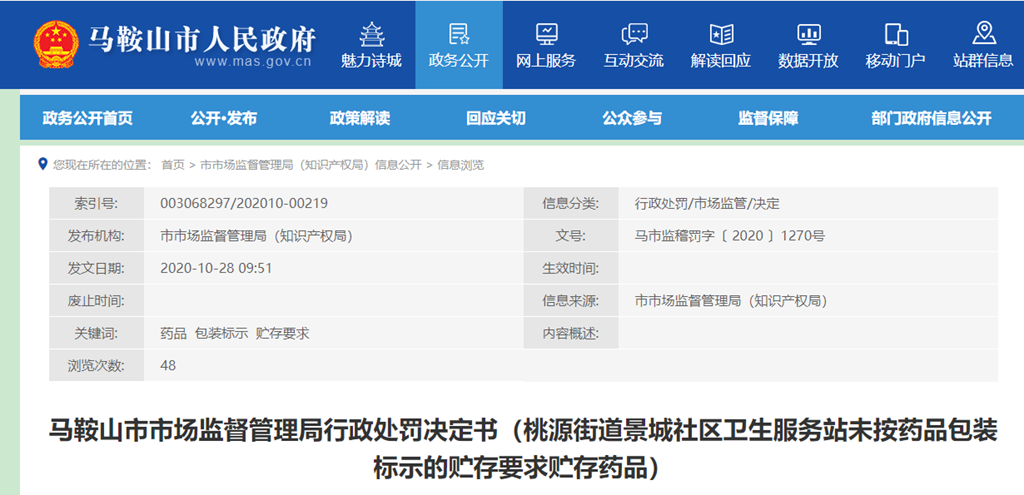Click the keyword 包装标示

coord(221,333)
